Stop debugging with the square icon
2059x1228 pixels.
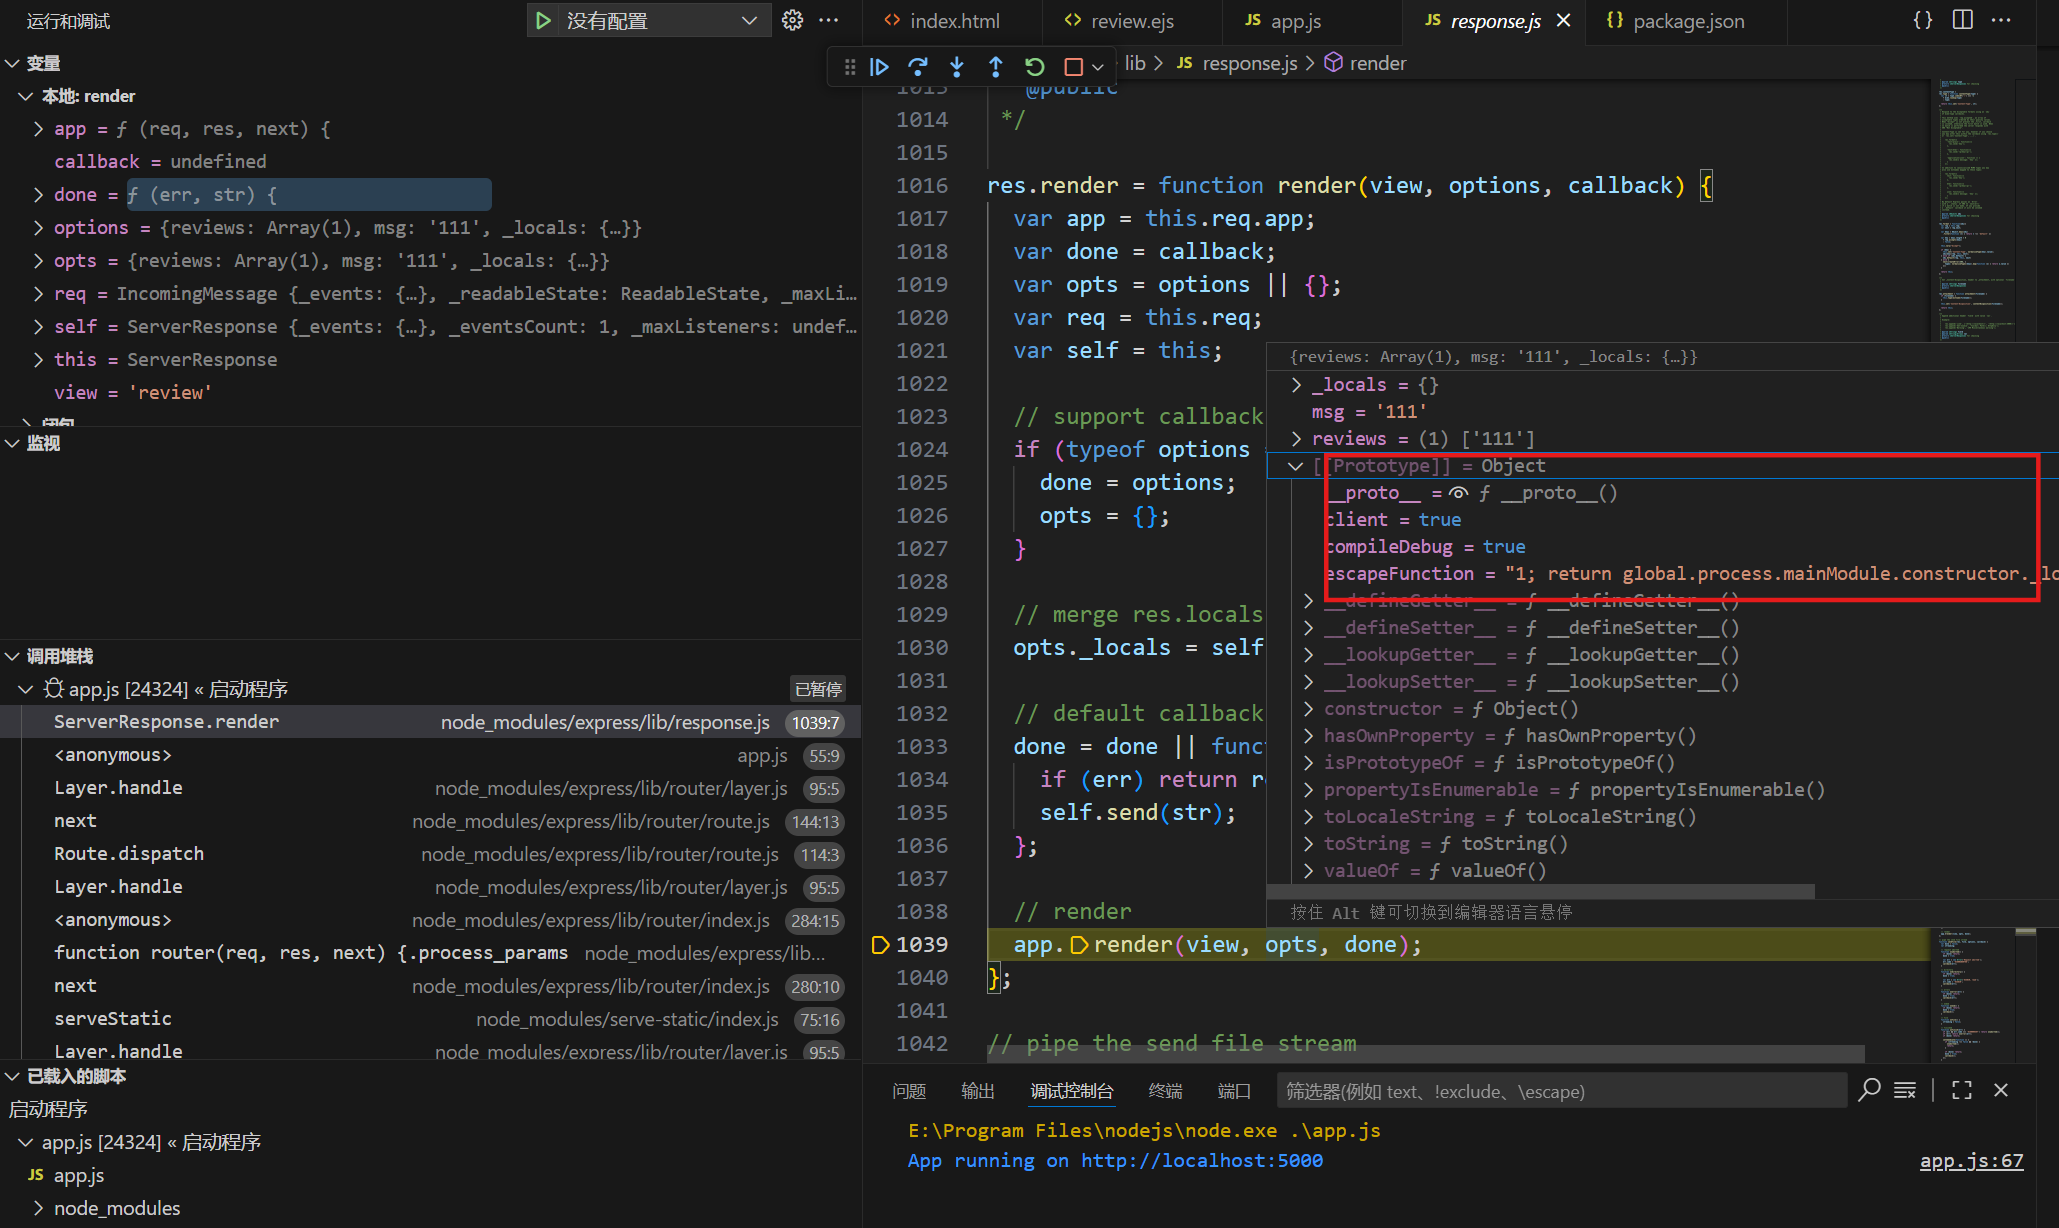pyautogui.click(x=1073, y=67)
